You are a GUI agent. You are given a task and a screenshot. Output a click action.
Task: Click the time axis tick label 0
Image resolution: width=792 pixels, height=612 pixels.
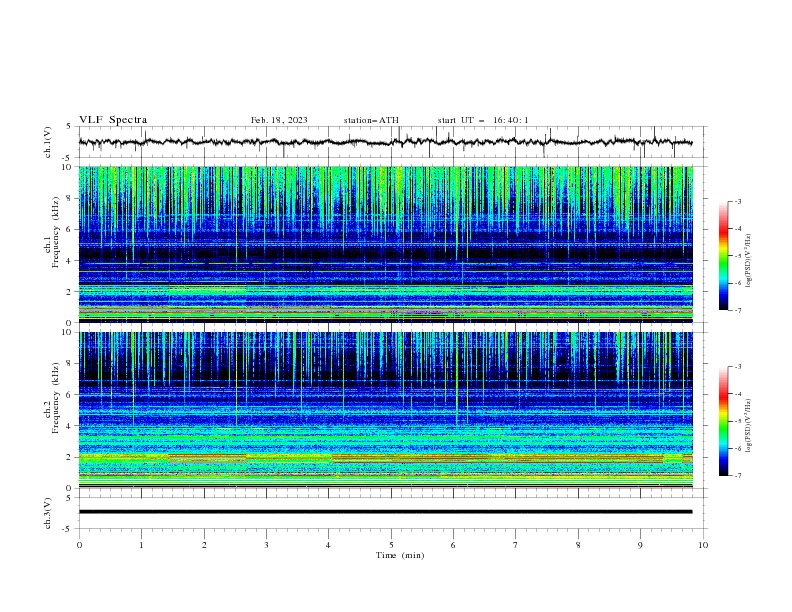pyautogui.click(x=79, y=545)
